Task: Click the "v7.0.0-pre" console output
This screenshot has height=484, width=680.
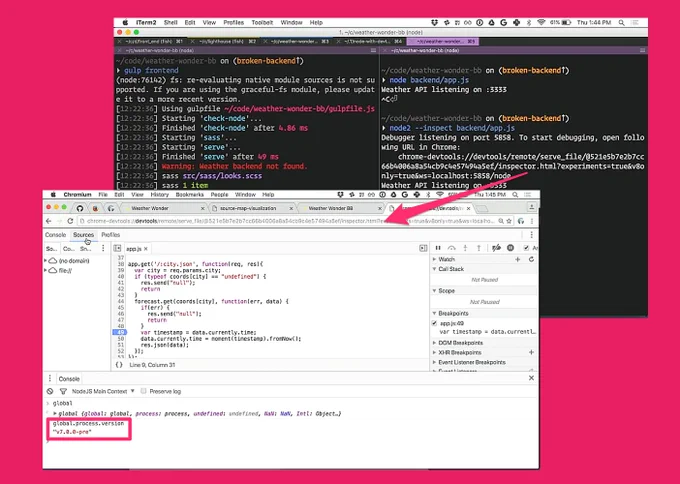Action: coord(72,432)
